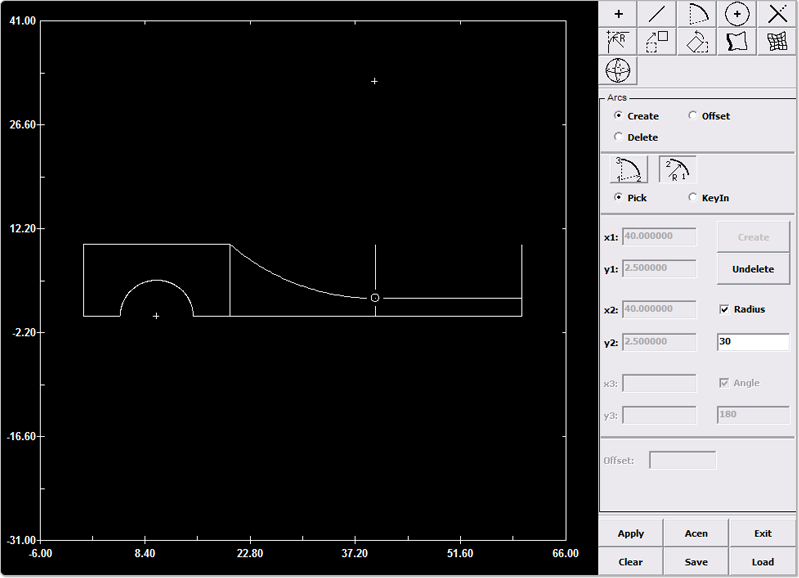Select the Create arcs radio button
This screenshot has height=578, width=799.
[x=618, y=116]
